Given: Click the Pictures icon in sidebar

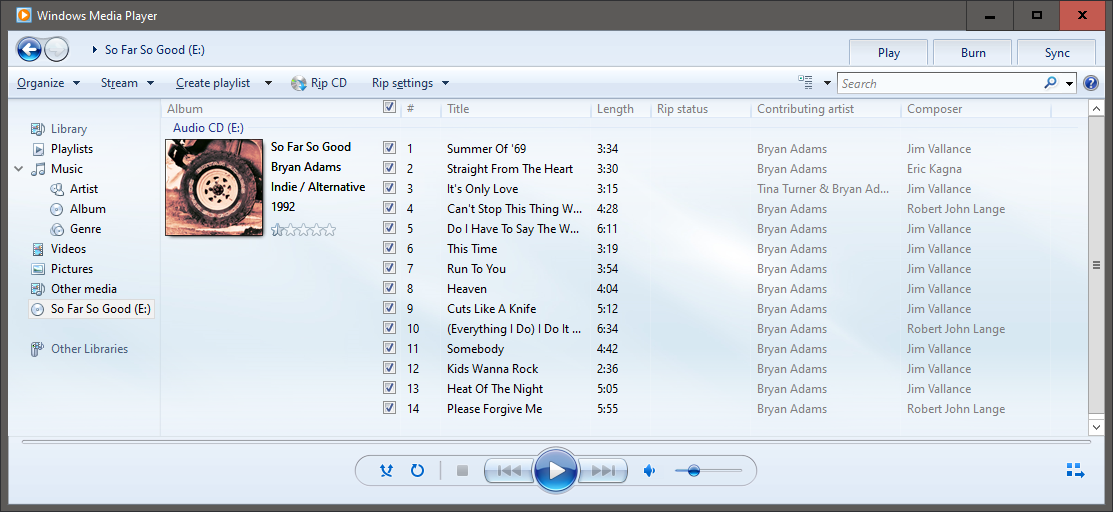Looking at the screenshot, I should tap(38, 268).
